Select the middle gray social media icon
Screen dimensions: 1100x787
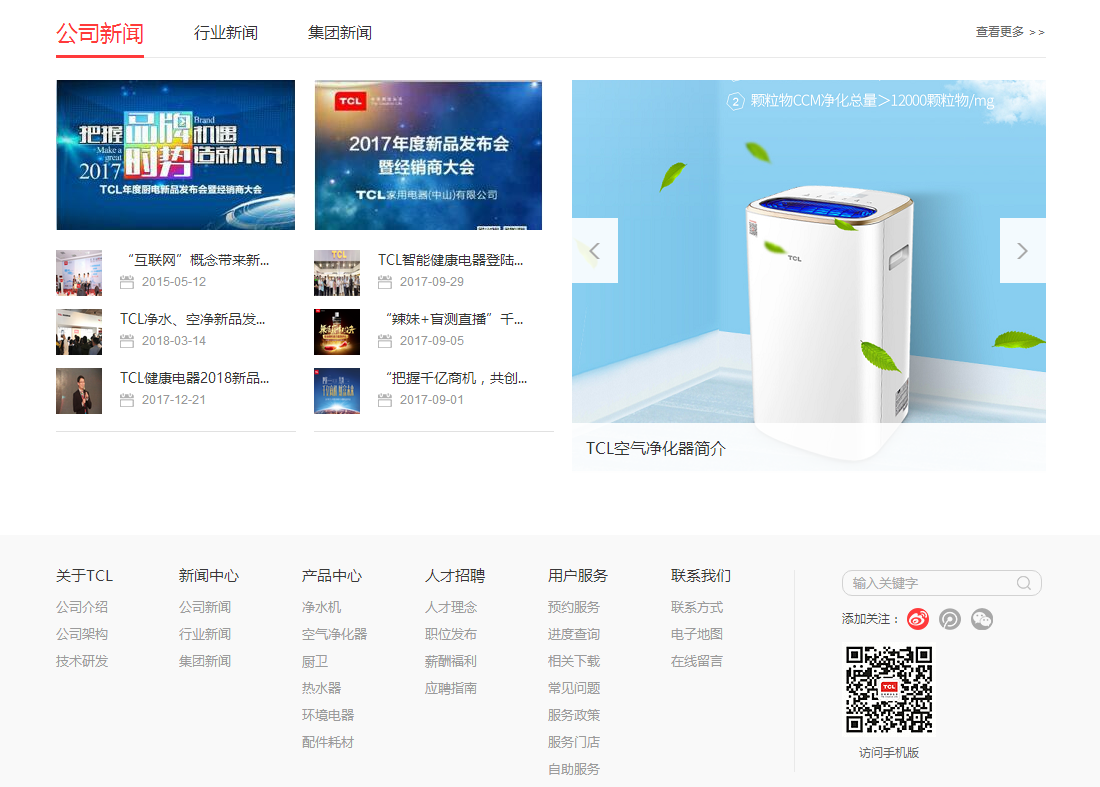[x=949, y=619]
